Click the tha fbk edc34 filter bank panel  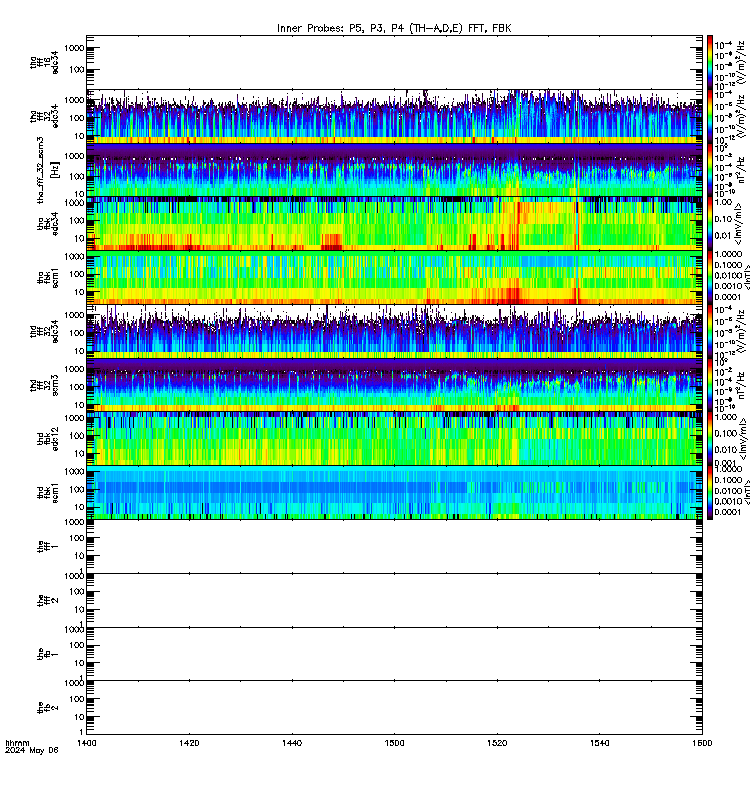[x=394, y=223]
